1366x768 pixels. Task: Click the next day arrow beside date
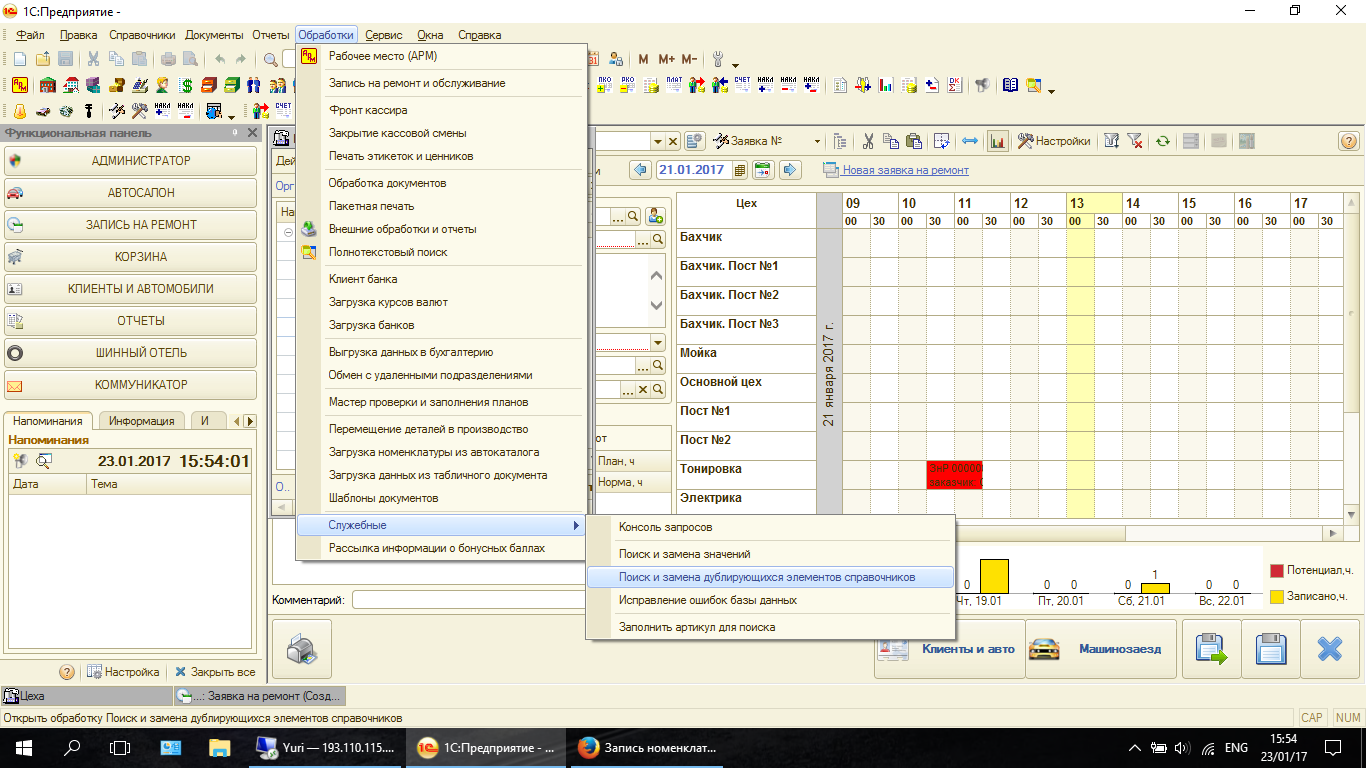click(x=790, y=170)
